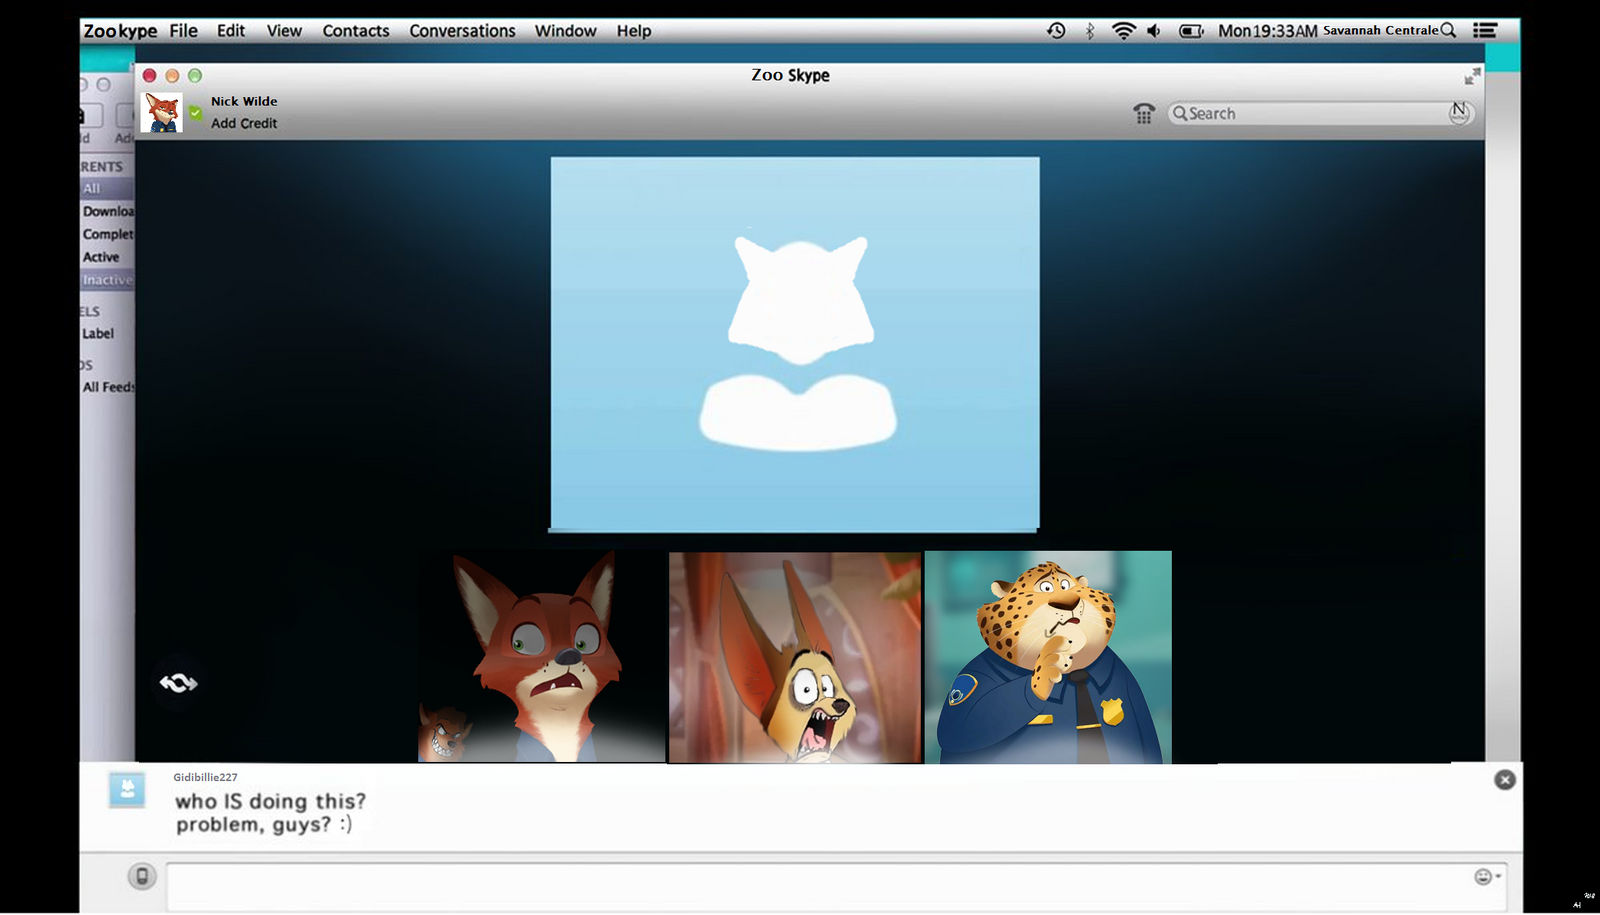1600x915 pixels.
Task: Open the Conversations menu
Action: point(462,31)
